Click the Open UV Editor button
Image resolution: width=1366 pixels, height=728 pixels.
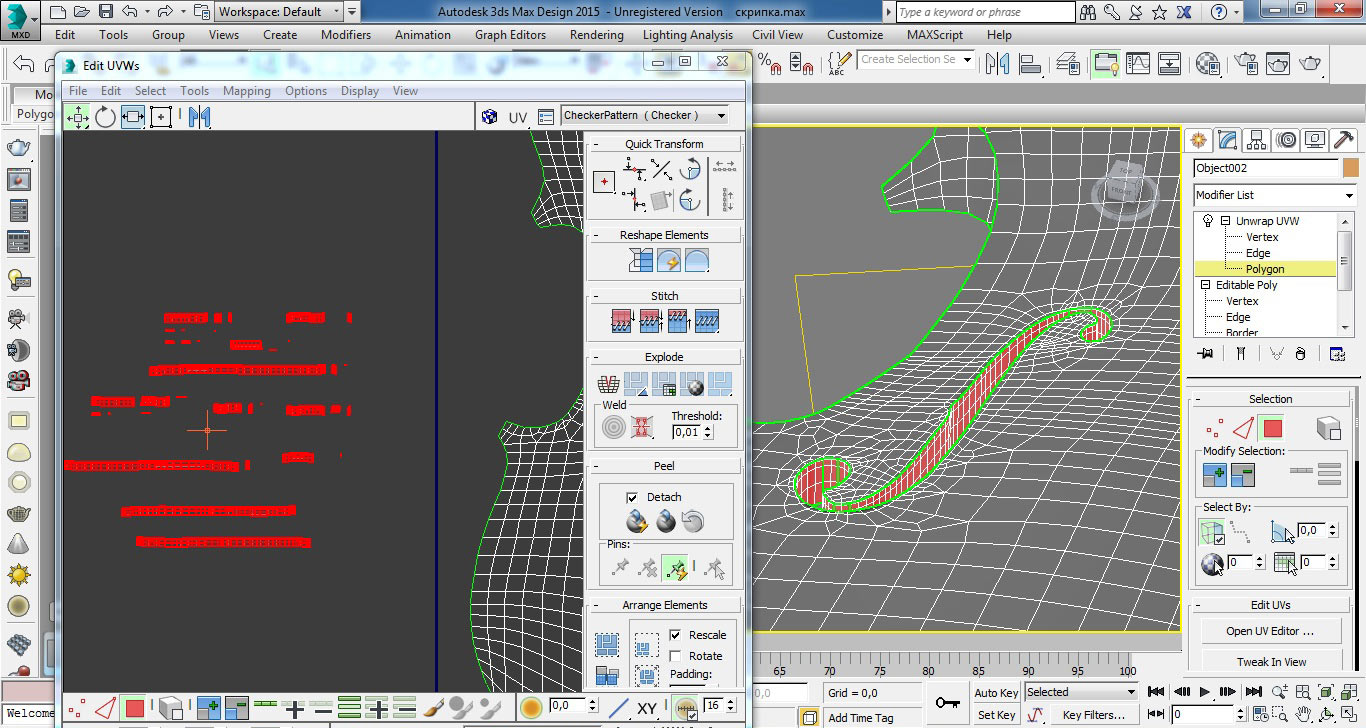coord(1270,631)
